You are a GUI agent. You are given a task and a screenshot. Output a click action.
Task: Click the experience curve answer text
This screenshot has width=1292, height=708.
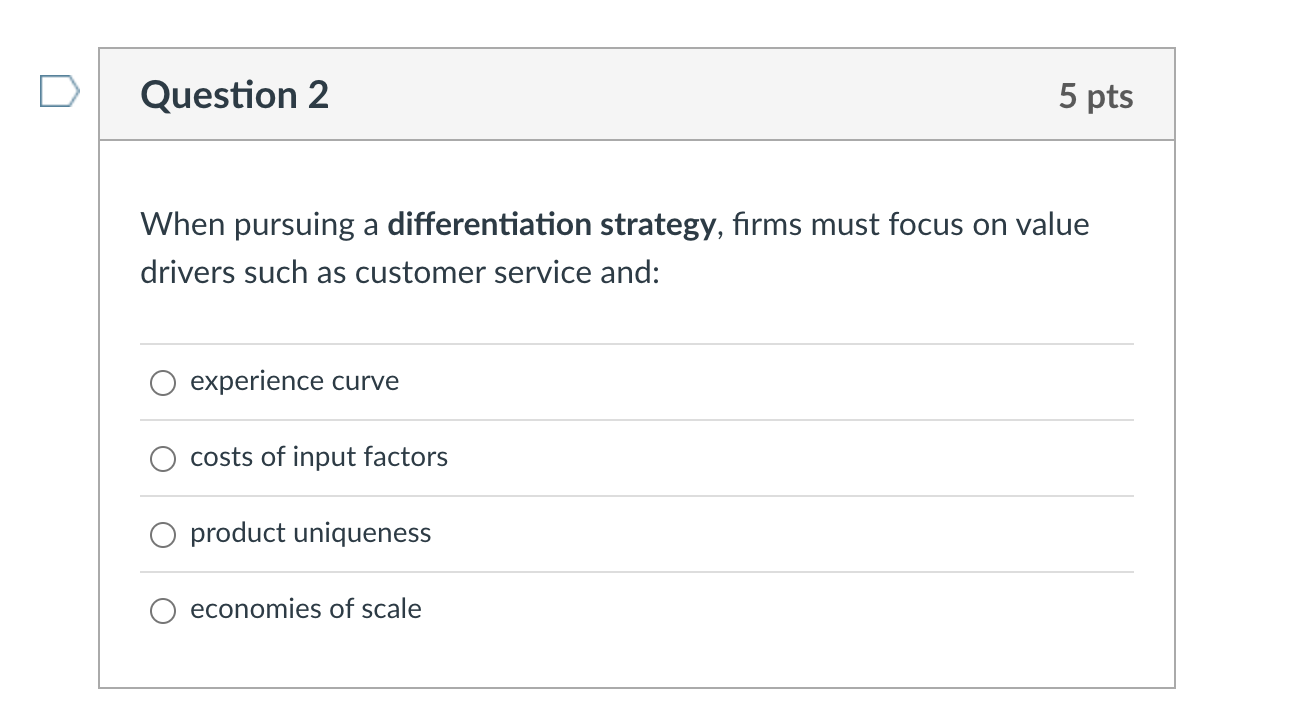coord(294,381)
